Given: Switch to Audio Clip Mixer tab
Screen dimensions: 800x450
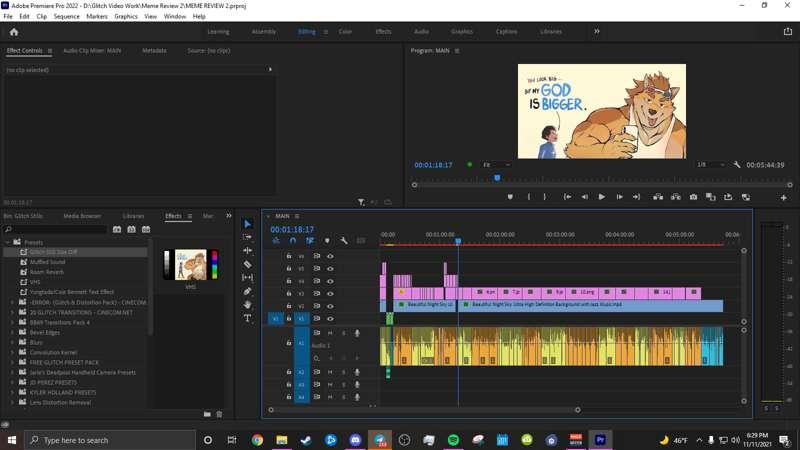Looking at the screenshot, I should pyautogui.click(x=92, y=51).
